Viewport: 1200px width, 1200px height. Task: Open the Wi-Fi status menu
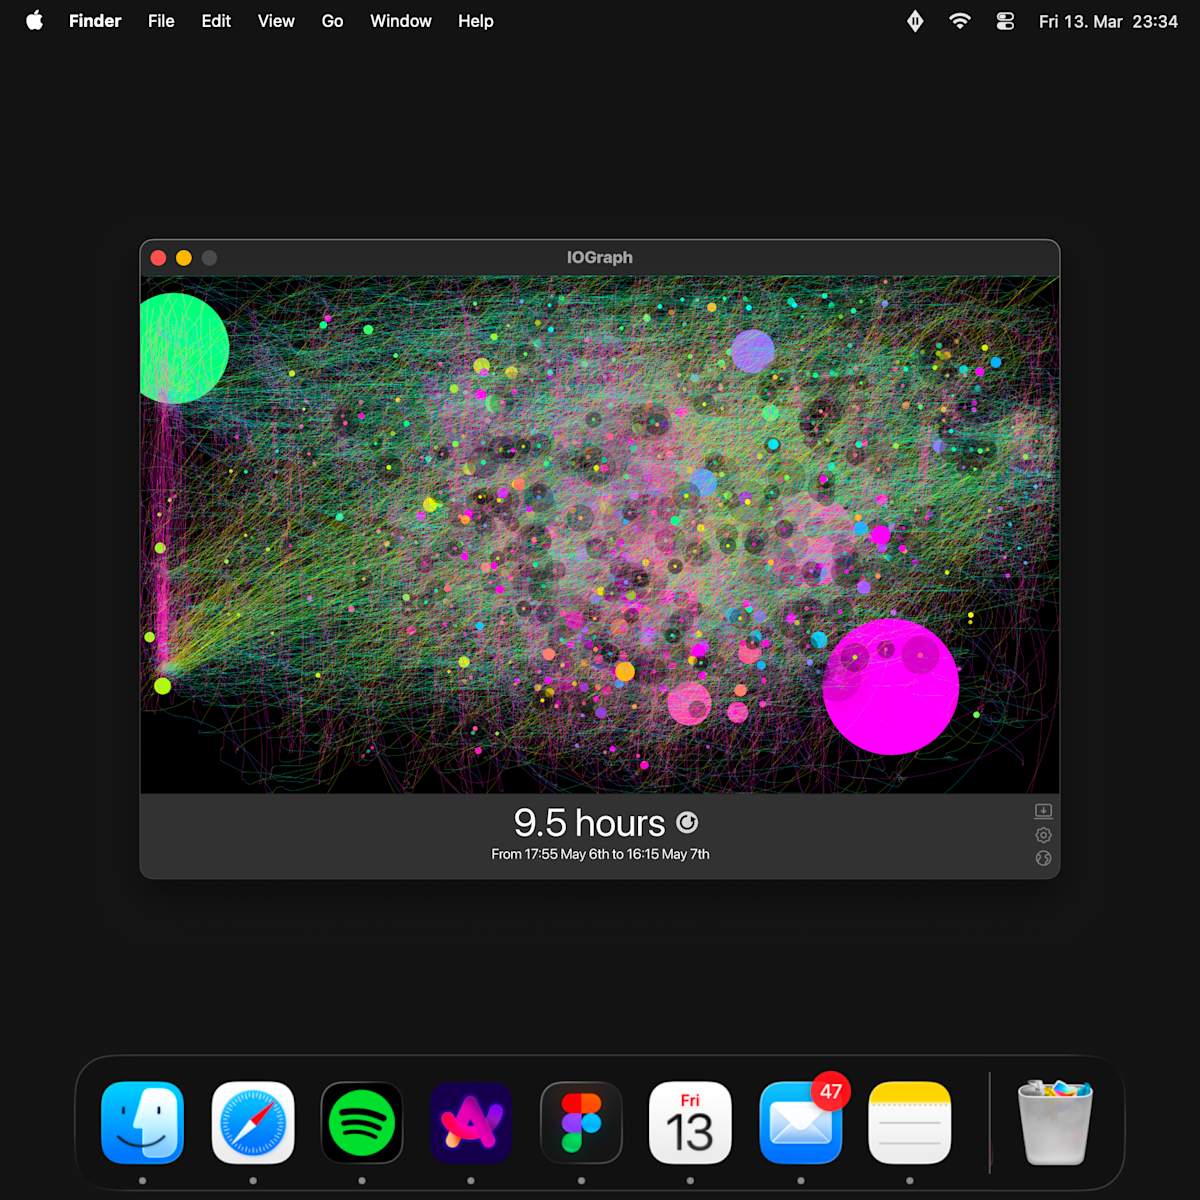960,21
